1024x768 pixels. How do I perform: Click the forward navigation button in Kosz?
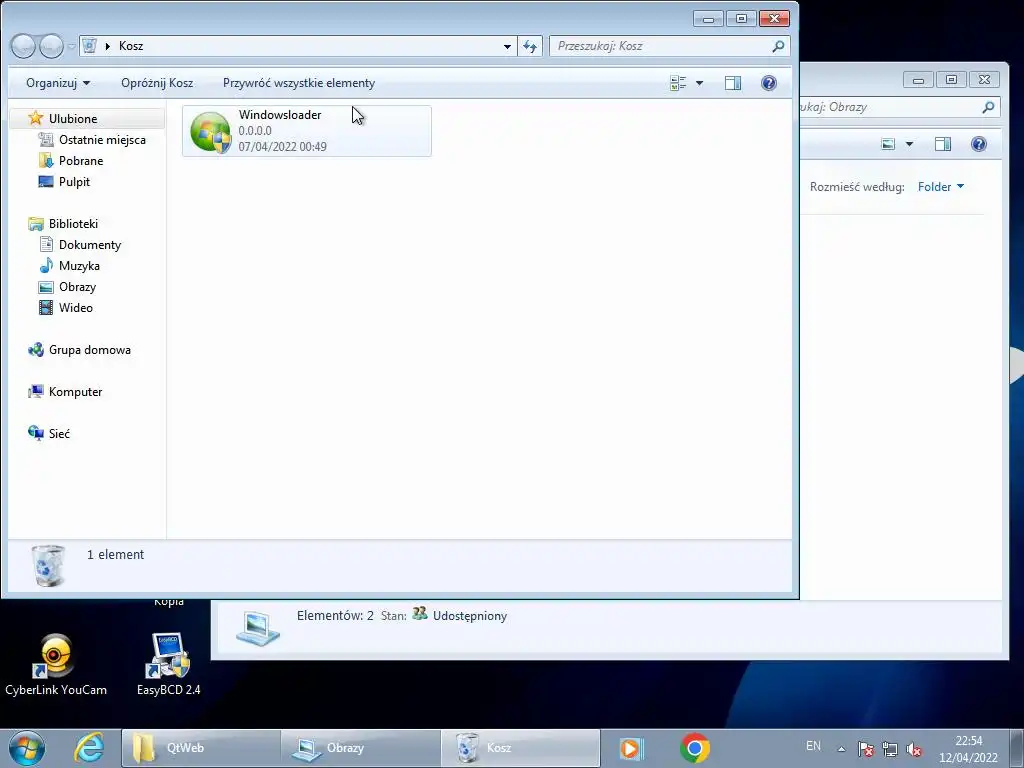click(51, 46)
